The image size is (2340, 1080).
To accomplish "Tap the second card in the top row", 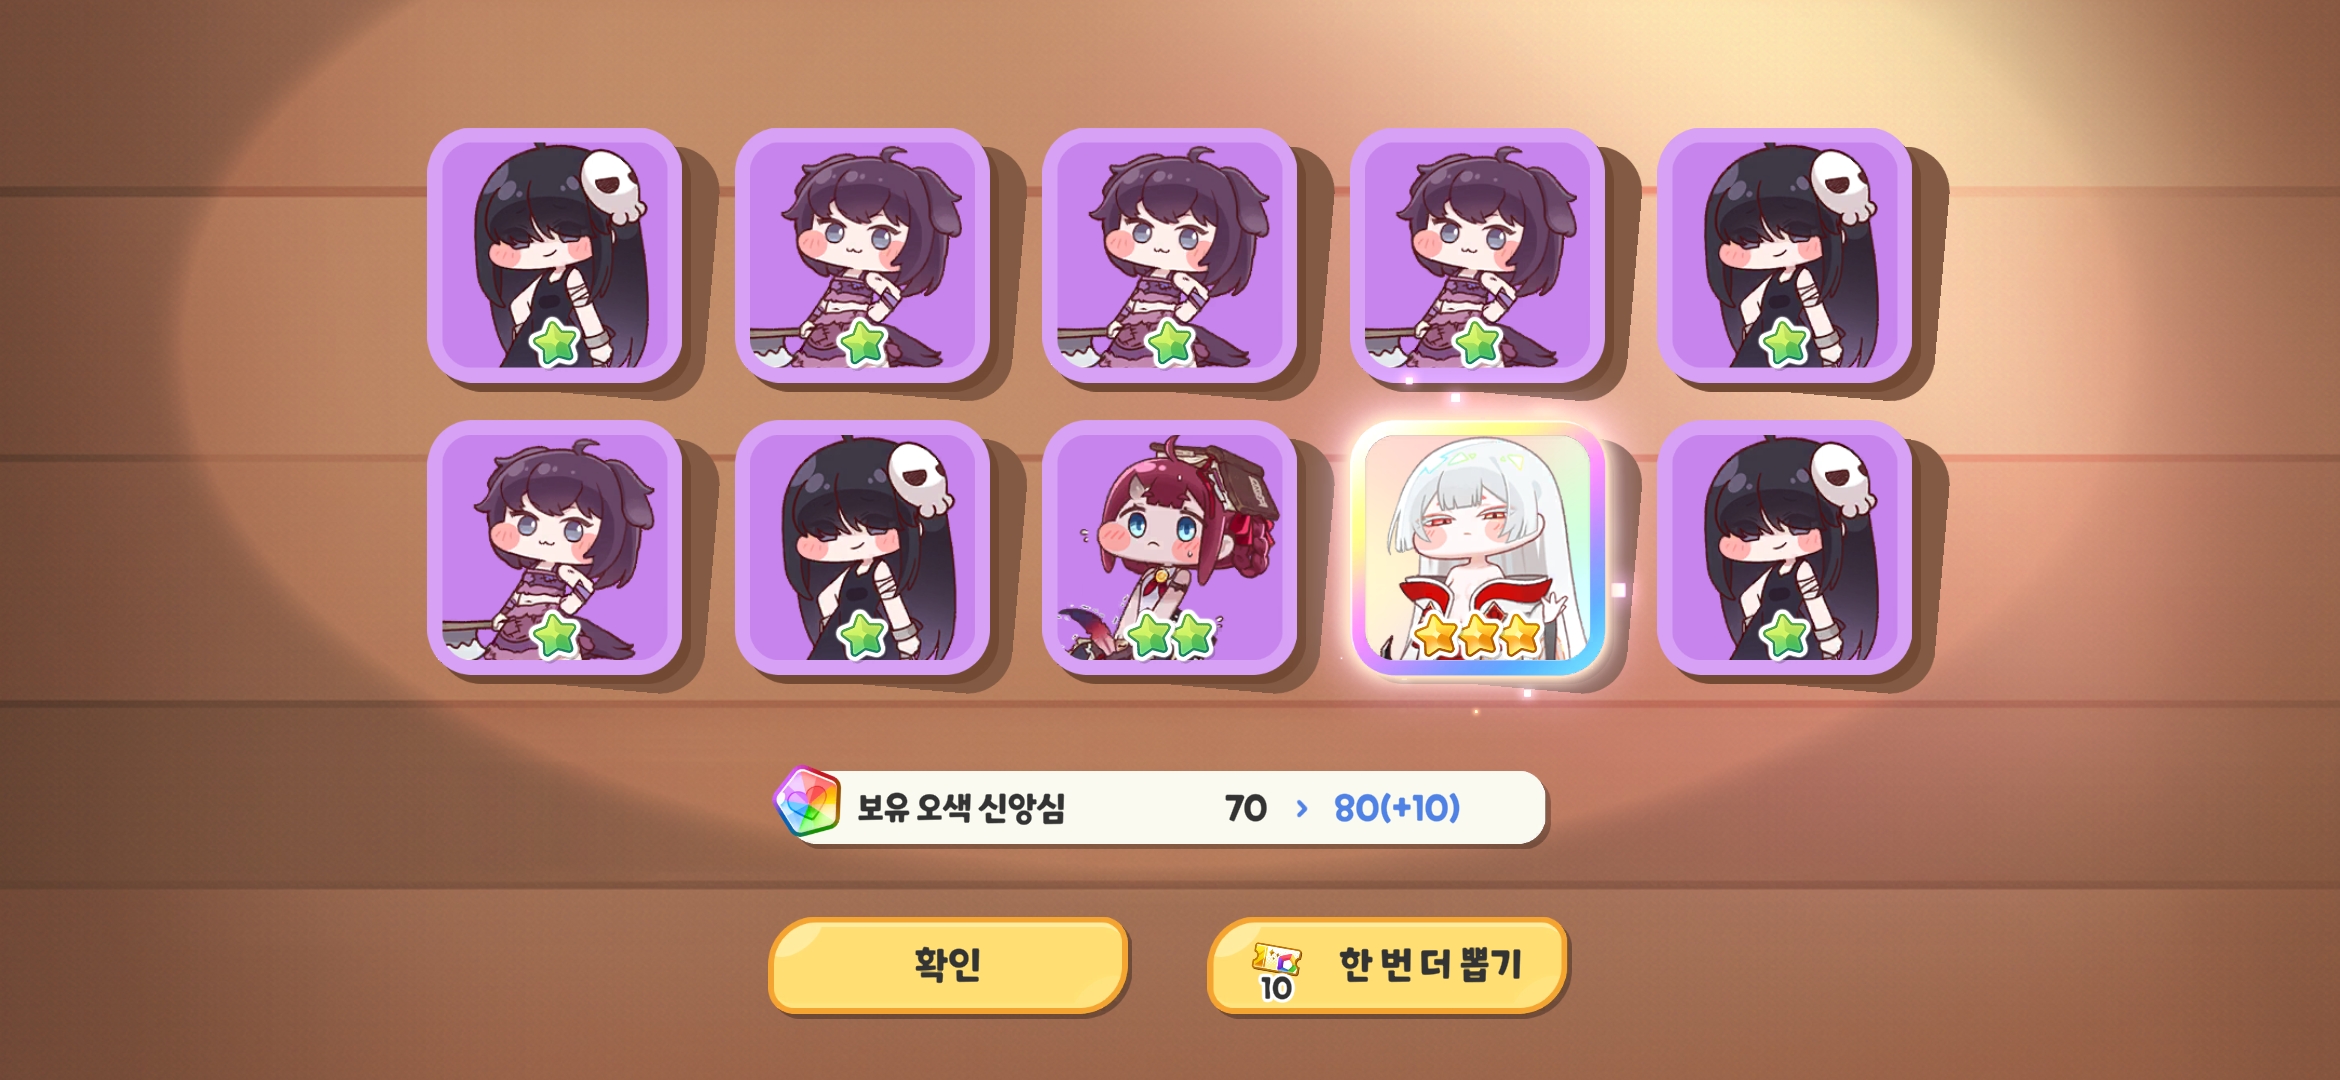I will pyautogui.click(x=862, y=255).
